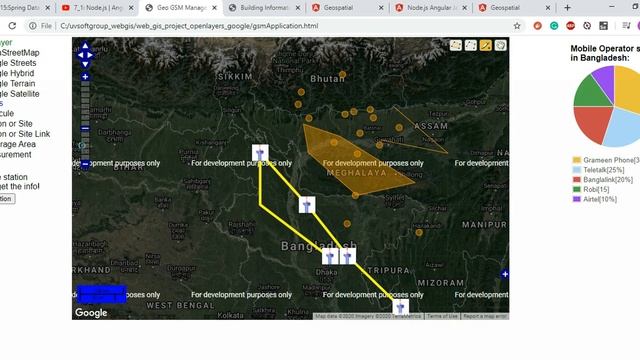Click the red ABP extension icon
The width and height of the screenshot is (640, 360).
(571, 26)
